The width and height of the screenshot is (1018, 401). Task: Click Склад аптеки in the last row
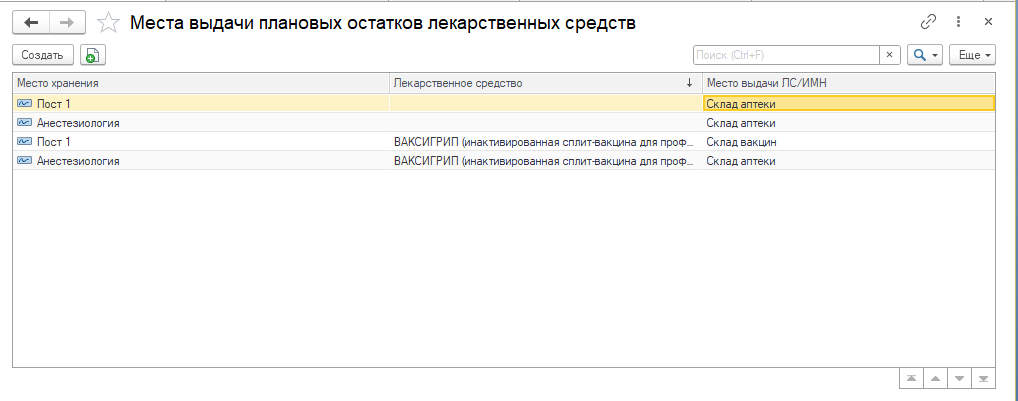click(848, 160)
